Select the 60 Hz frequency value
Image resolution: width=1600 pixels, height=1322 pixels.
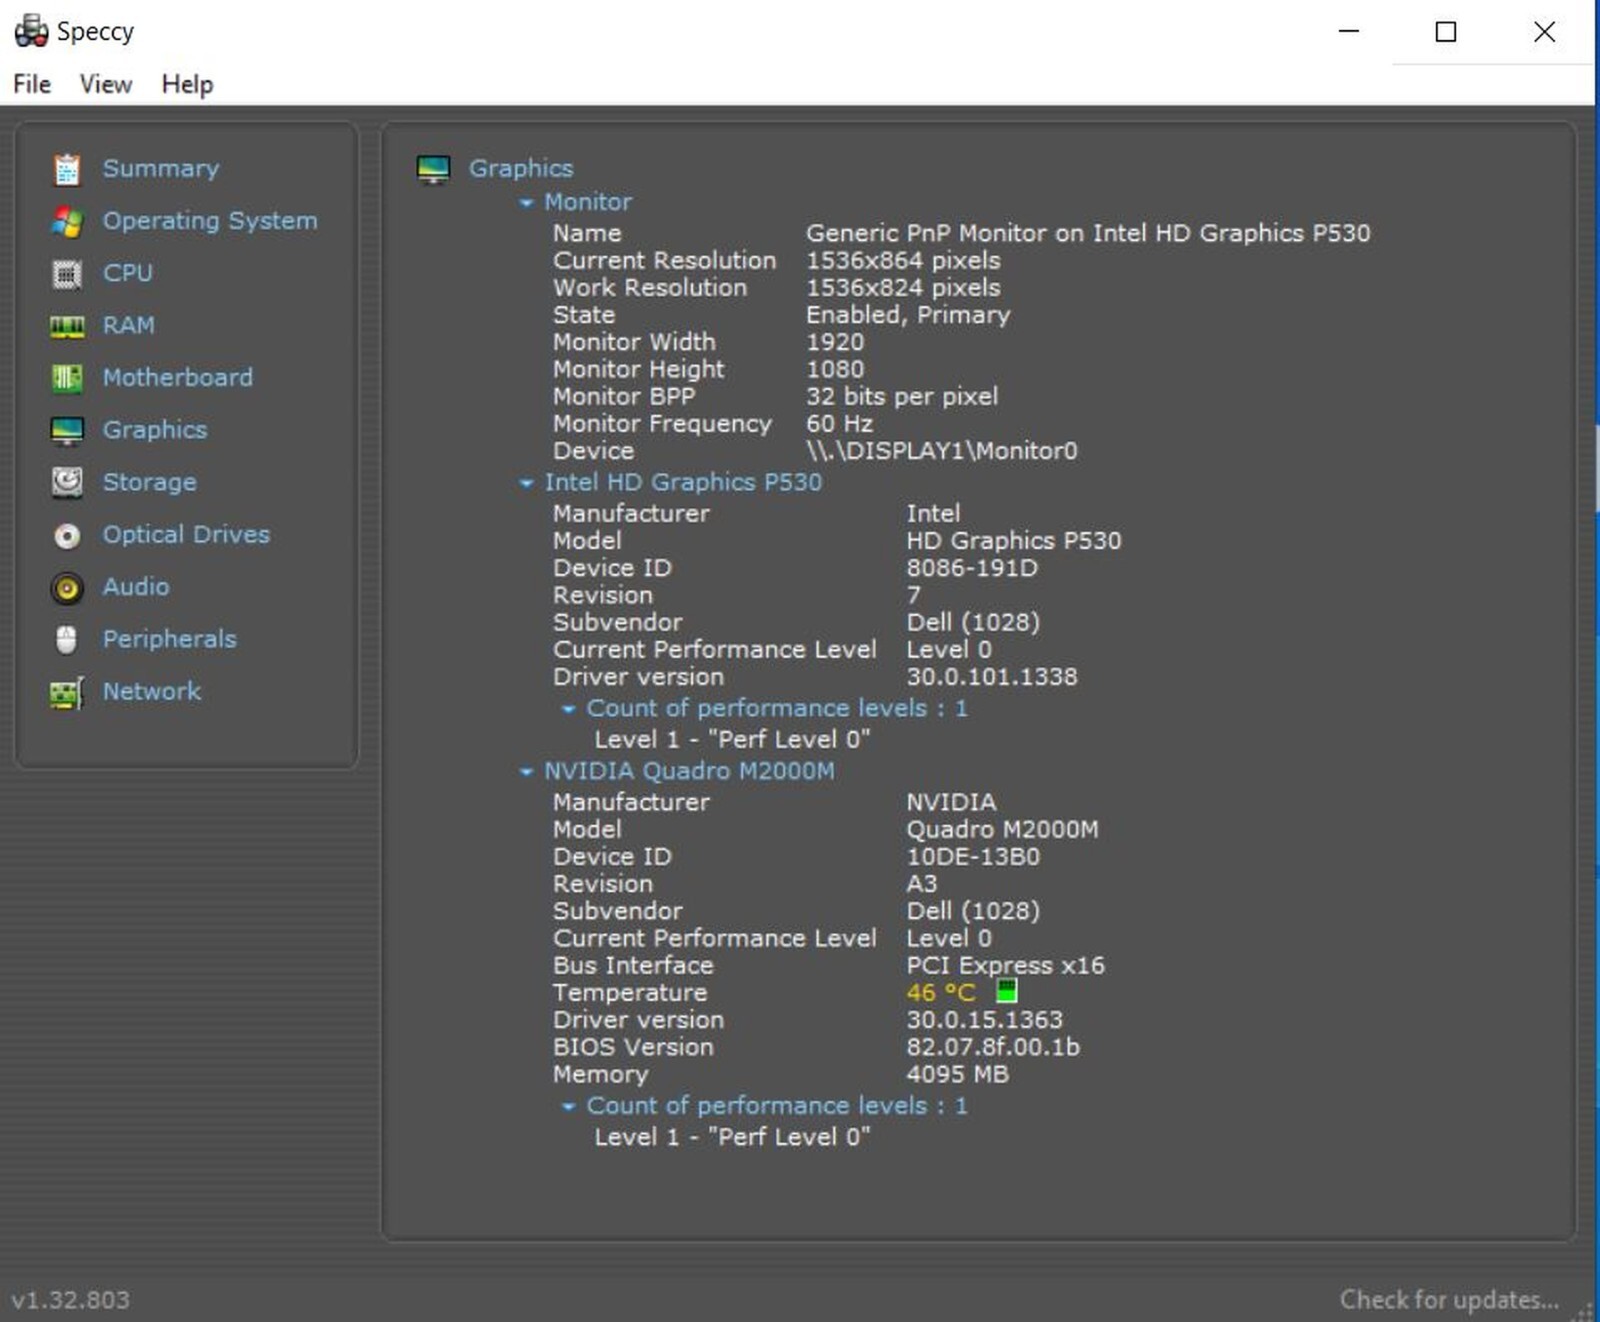(839, 424)
